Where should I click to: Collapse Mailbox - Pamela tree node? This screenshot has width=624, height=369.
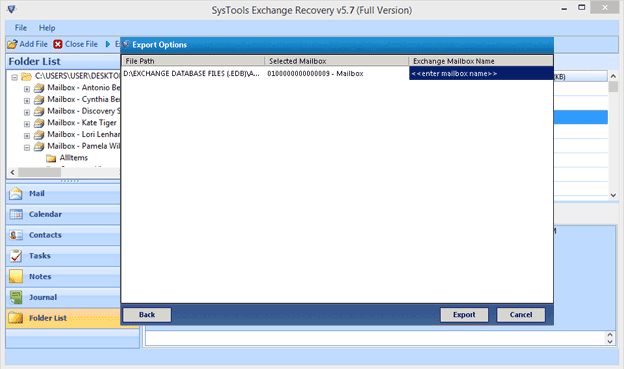coord(27,148)
